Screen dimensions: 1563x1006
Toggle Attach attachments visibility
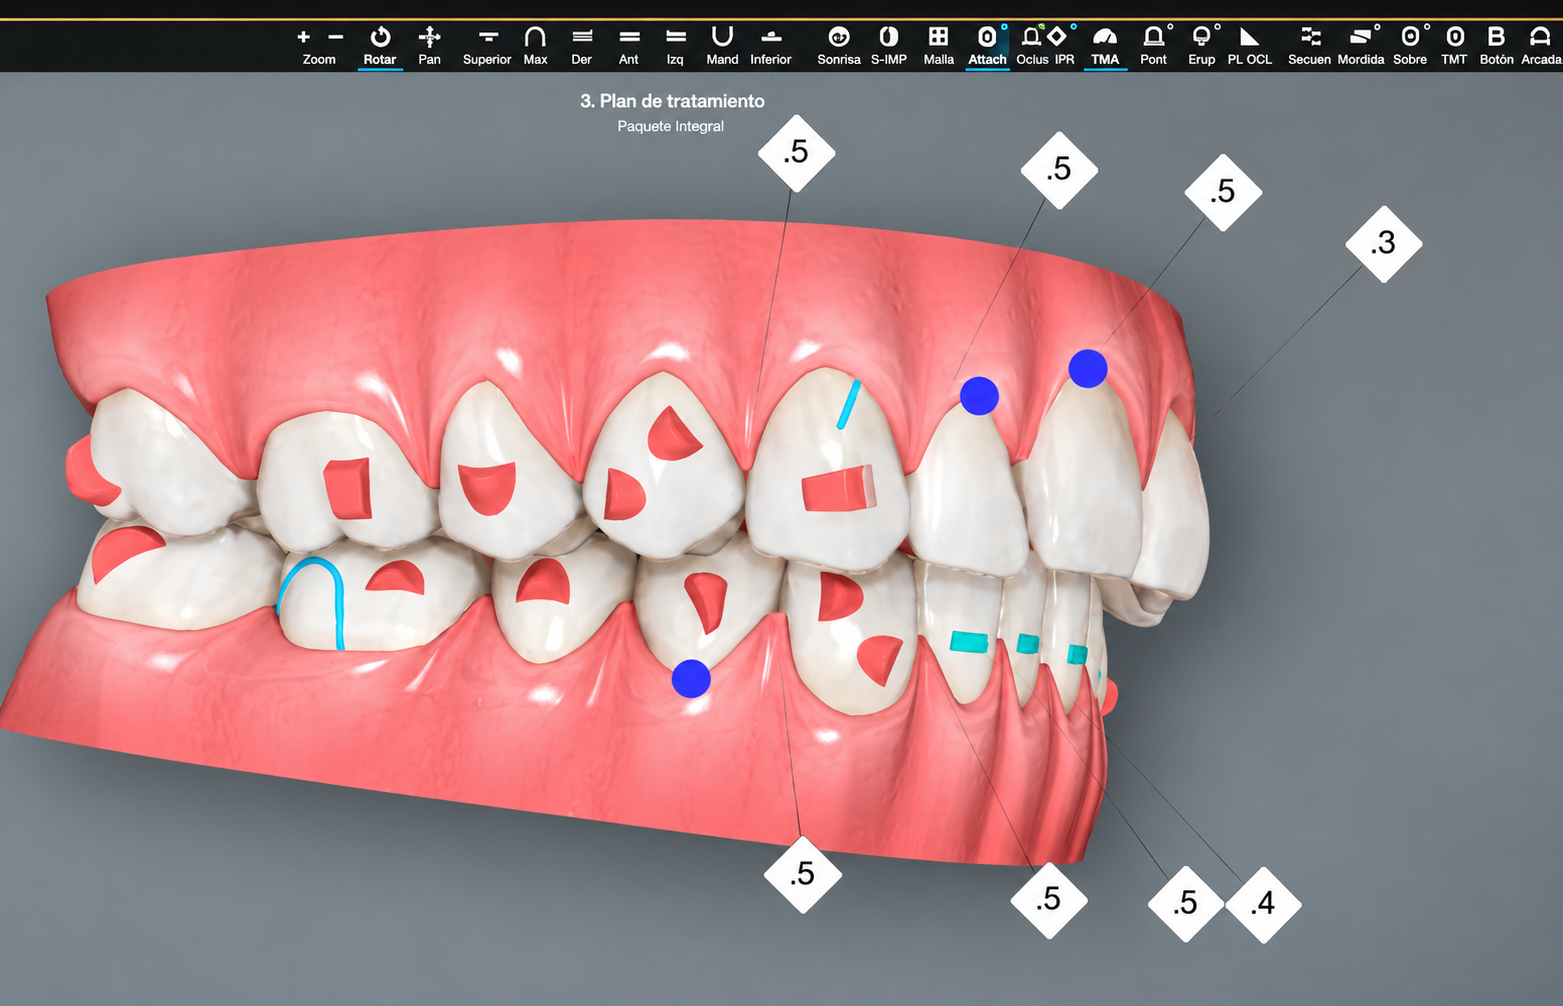pyautogui.click(x=987, y=46)
